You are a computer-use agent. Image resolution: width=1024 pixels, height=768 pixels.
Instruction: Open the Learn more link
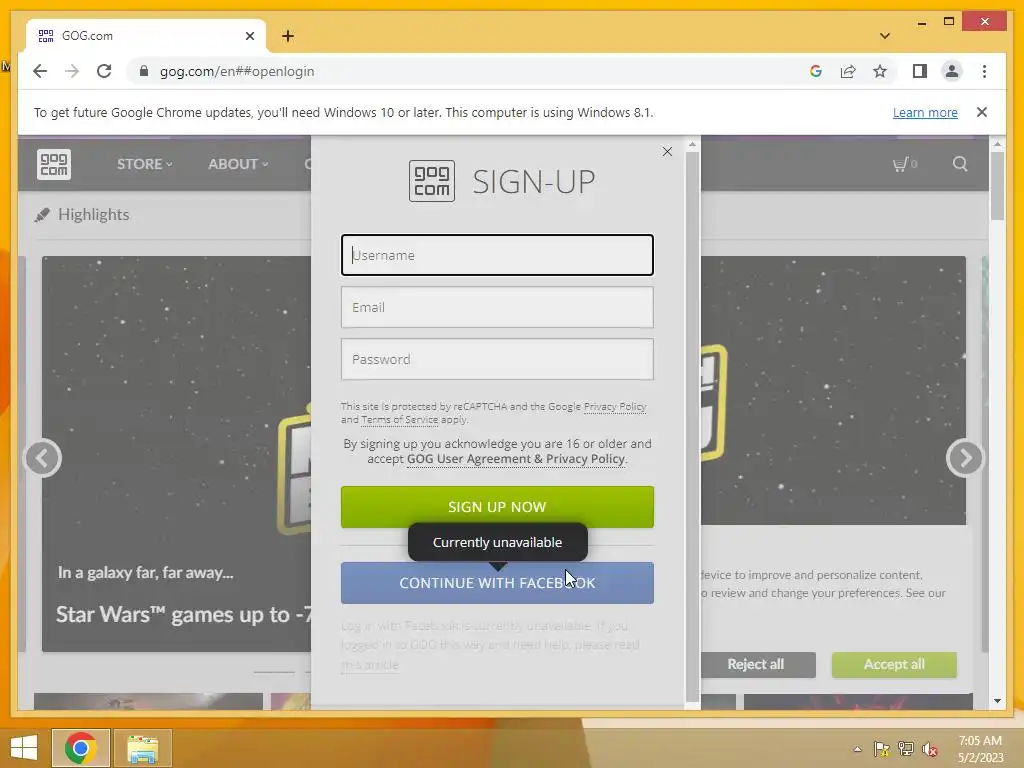click(x=925, y=112)
